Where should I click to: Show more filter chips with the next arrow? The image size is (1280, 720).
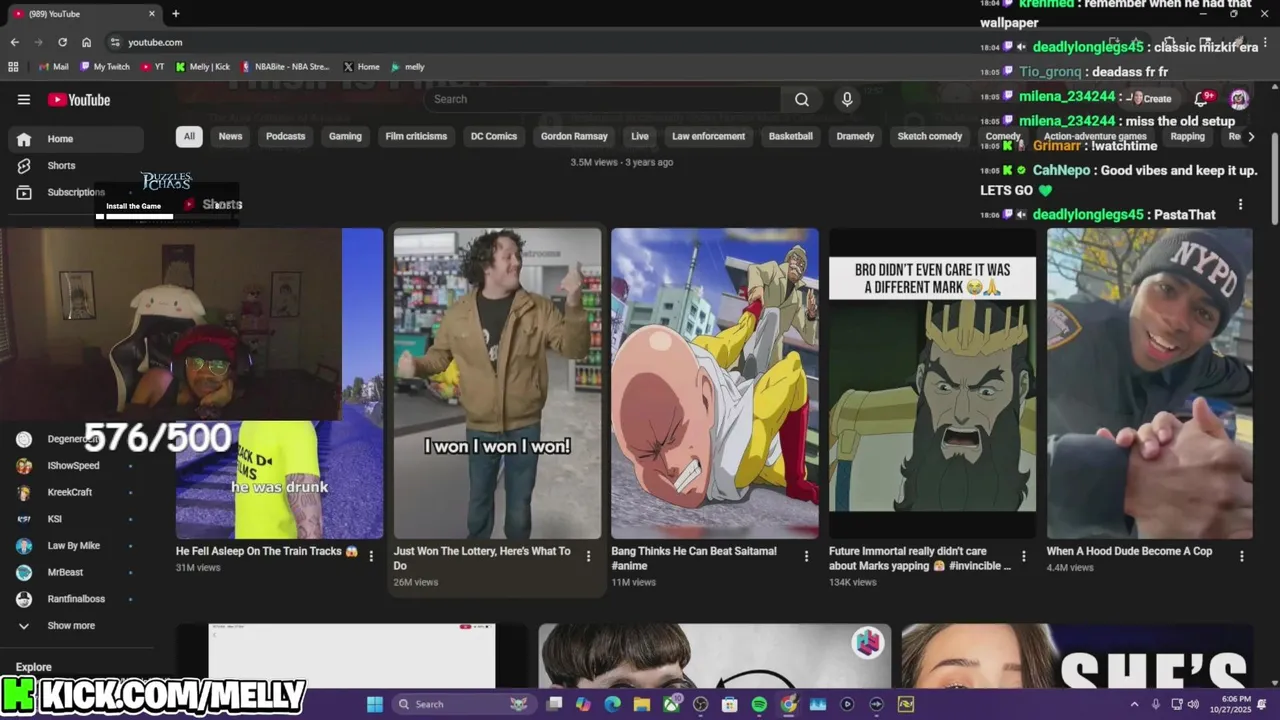(x=1251, y=137)
